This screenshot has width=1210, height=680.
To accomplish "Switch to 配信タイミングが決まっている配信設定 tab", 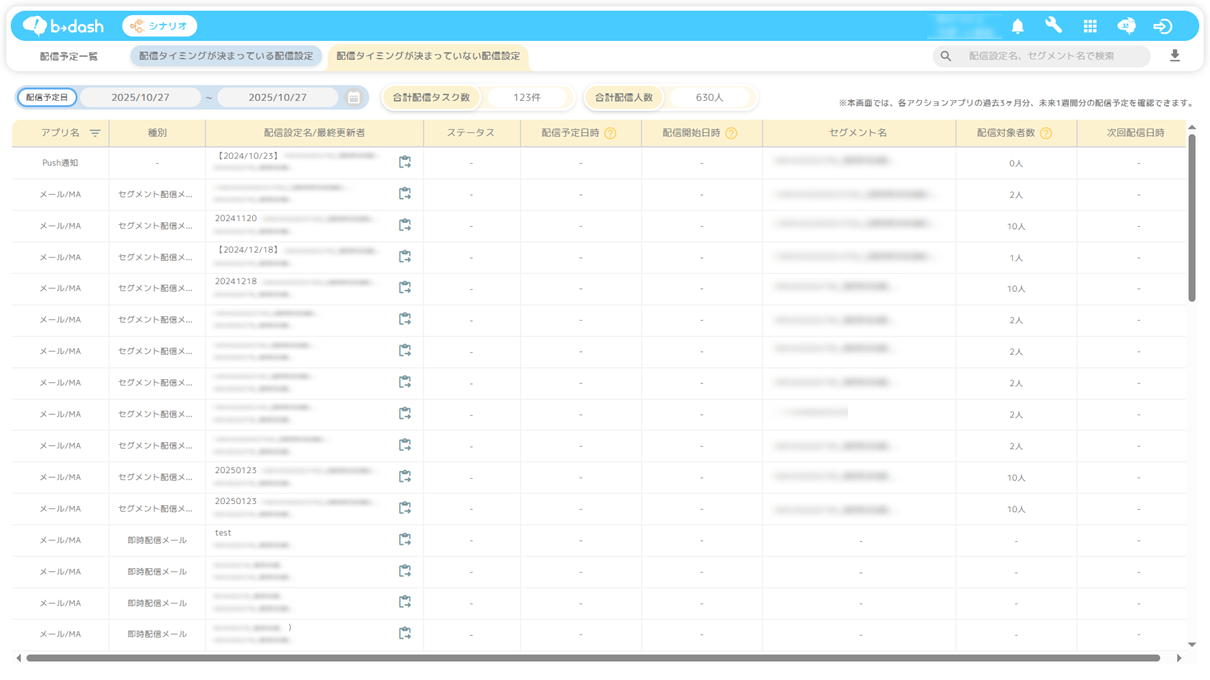I will [226, 56].
